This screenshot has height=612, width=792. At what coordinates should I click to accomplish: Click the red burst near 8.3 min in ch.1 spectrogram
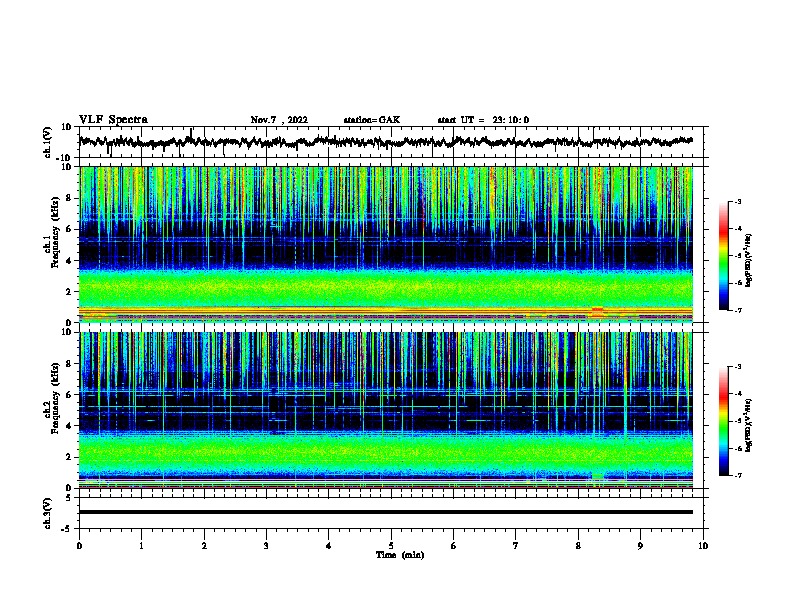pos(598,312)
